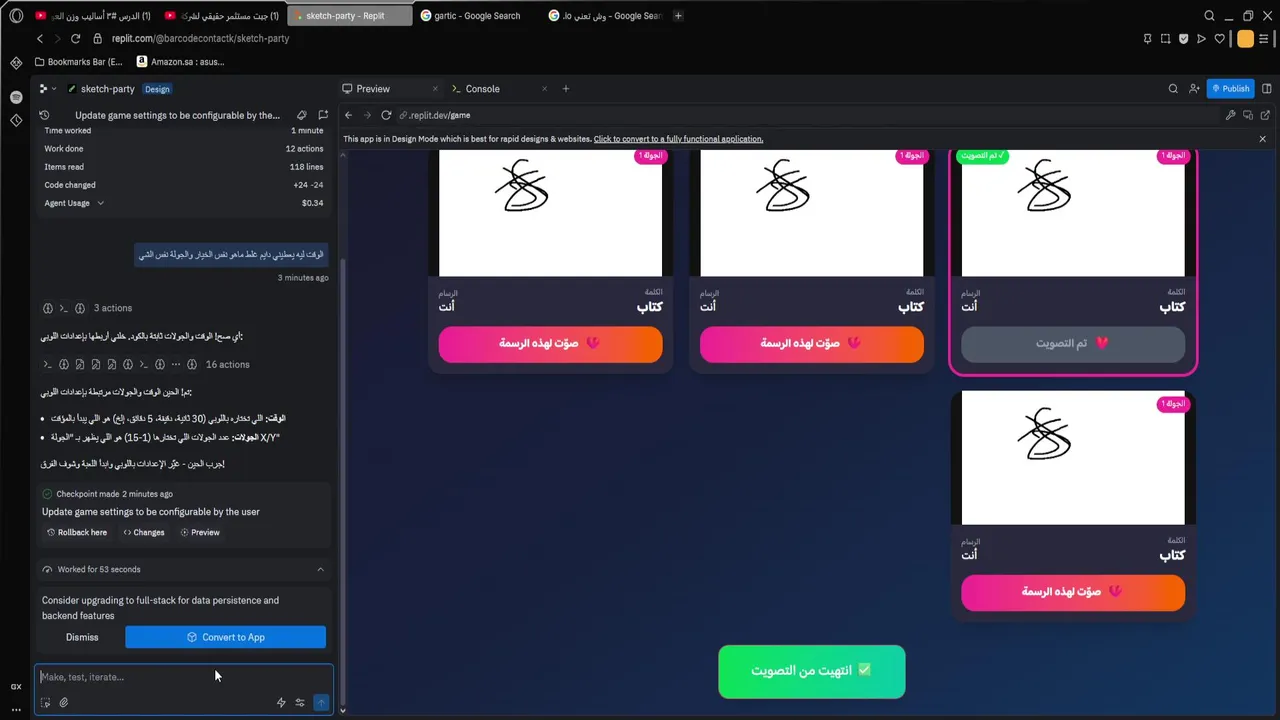Click the browser address bar URL
Viewport: 1280px width, 720px height.
(200, 38)
